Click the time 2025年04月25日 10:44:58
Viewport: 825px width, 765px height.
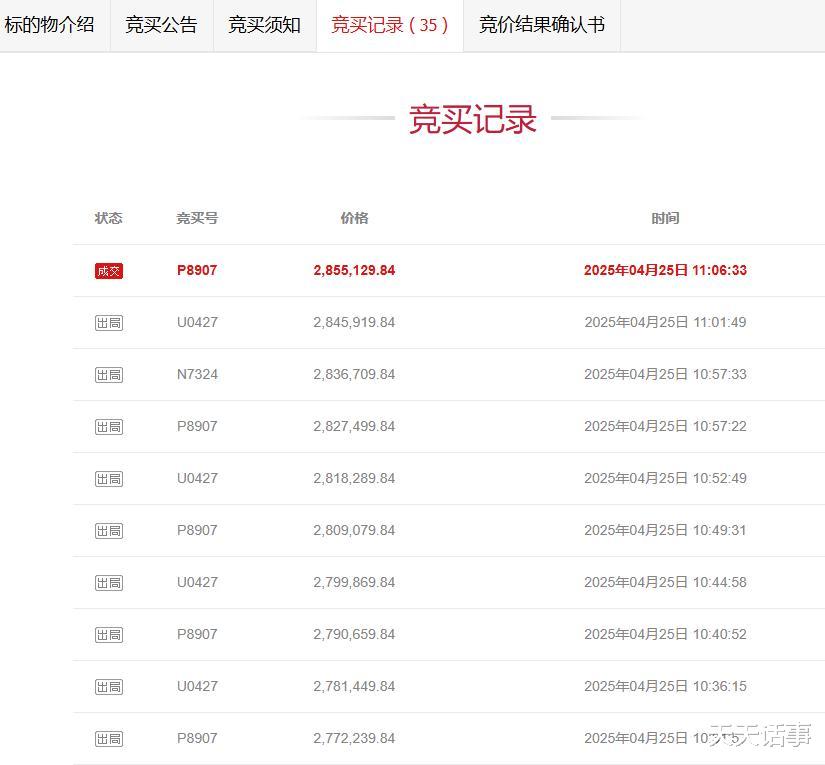tap(665, 582)
